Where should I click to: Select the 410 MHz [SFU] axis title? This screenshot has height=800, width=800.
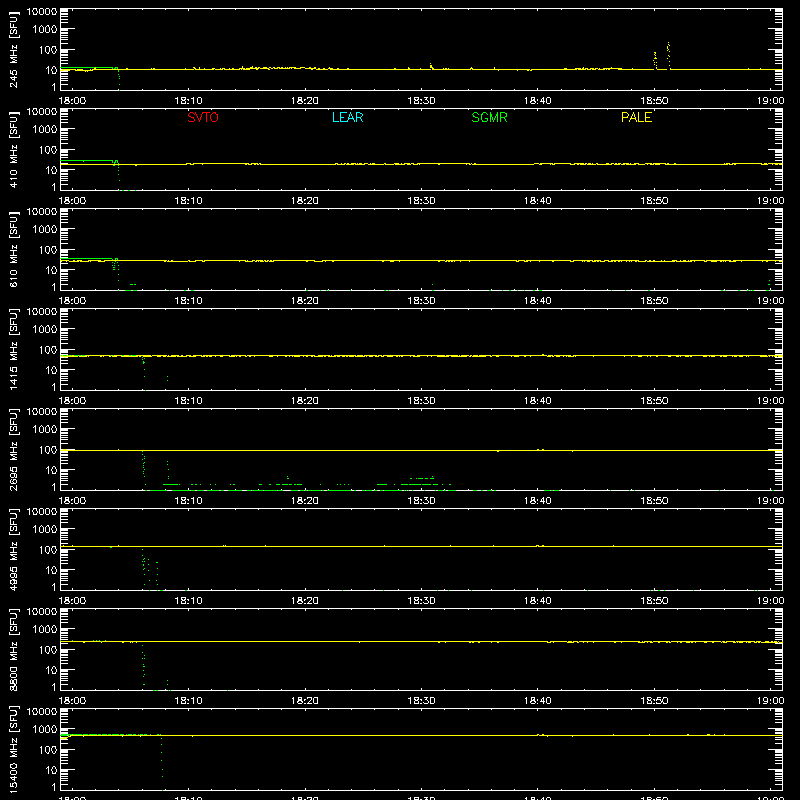[x=13, y=150]
